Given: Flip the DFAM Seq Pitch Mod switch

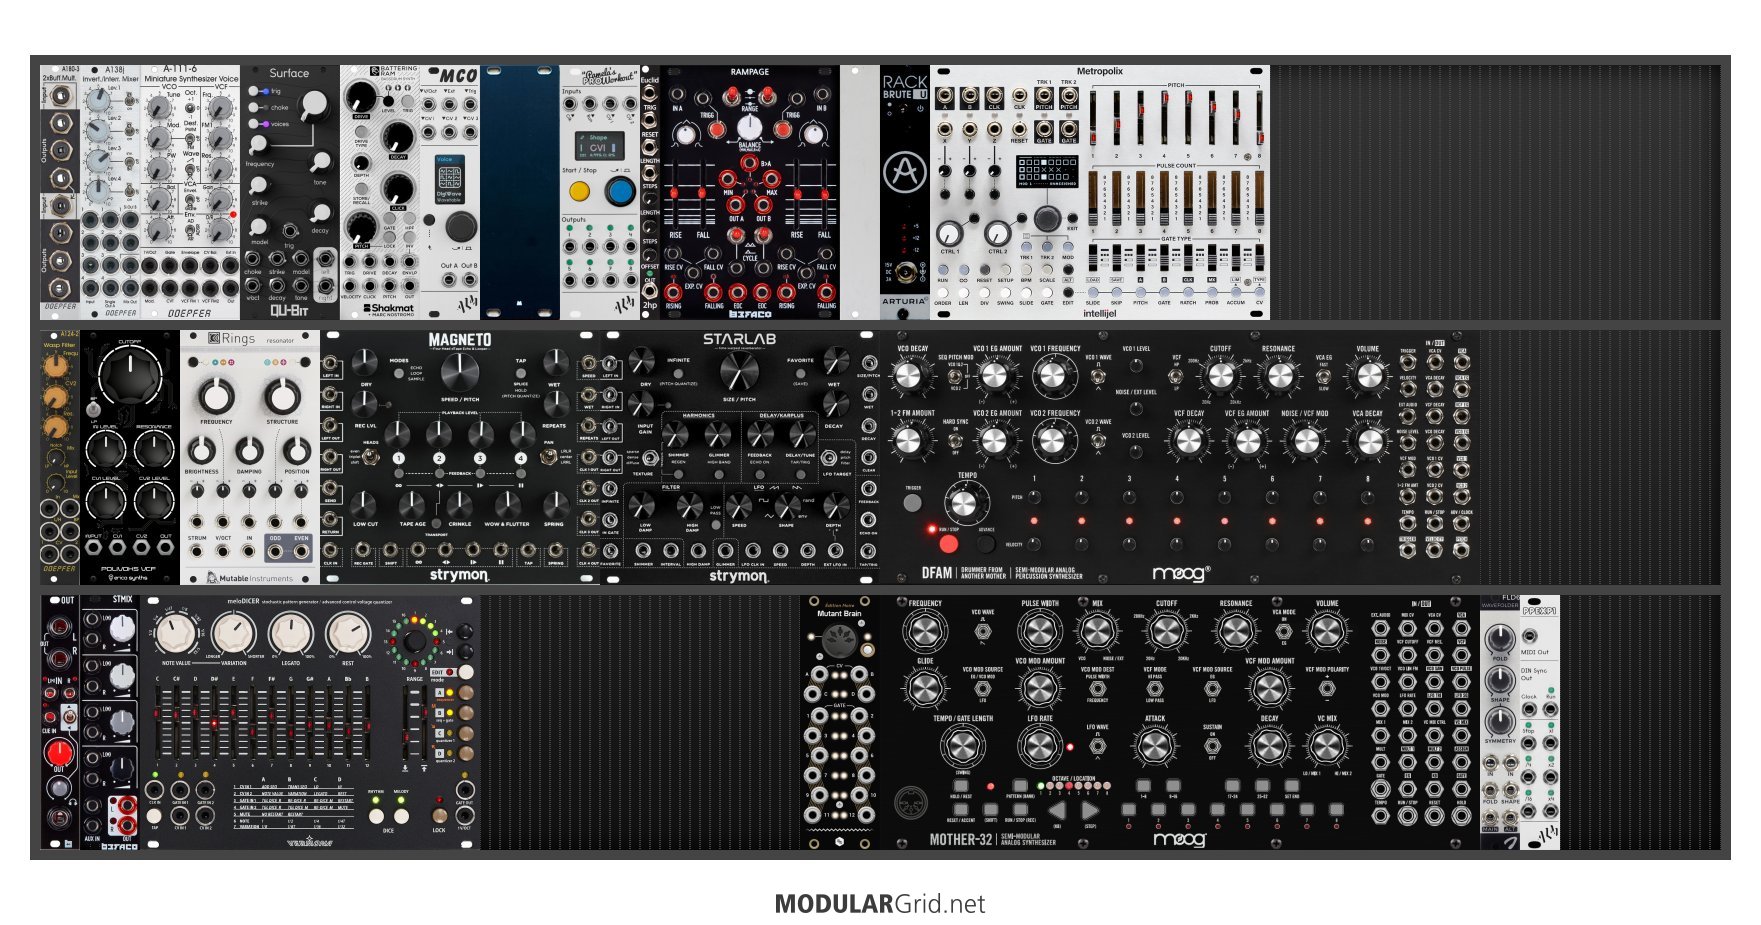Looking at the screenshot, I should pyautogui.click(x=955, y=377).
